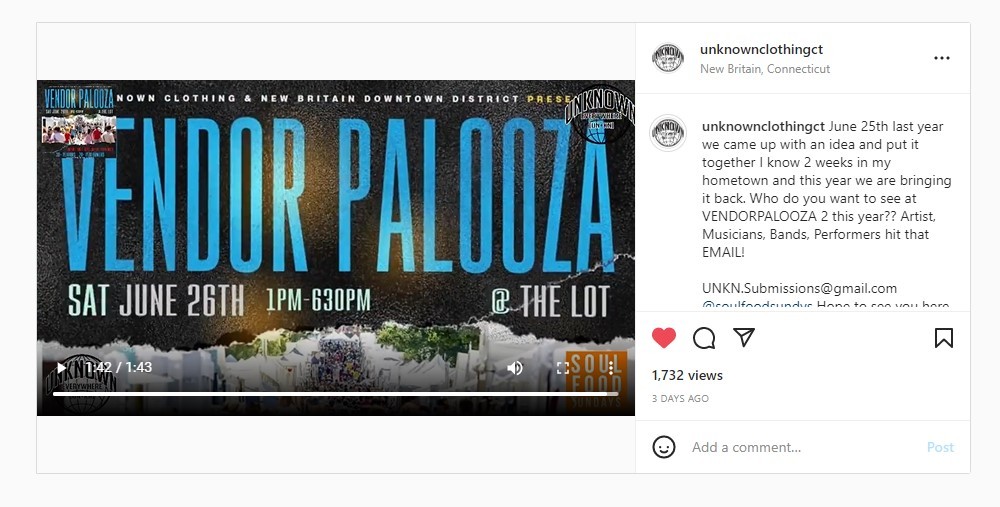Click the caption profile avatar
Screen dimensions: 1000x507
pos(668,133)
